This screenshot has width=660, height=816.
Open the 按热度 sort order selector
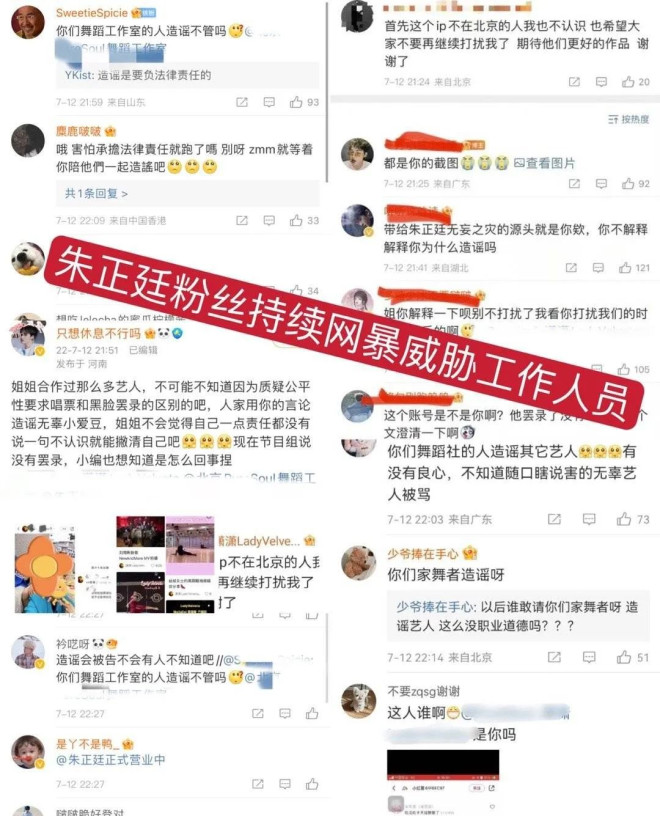629,119
